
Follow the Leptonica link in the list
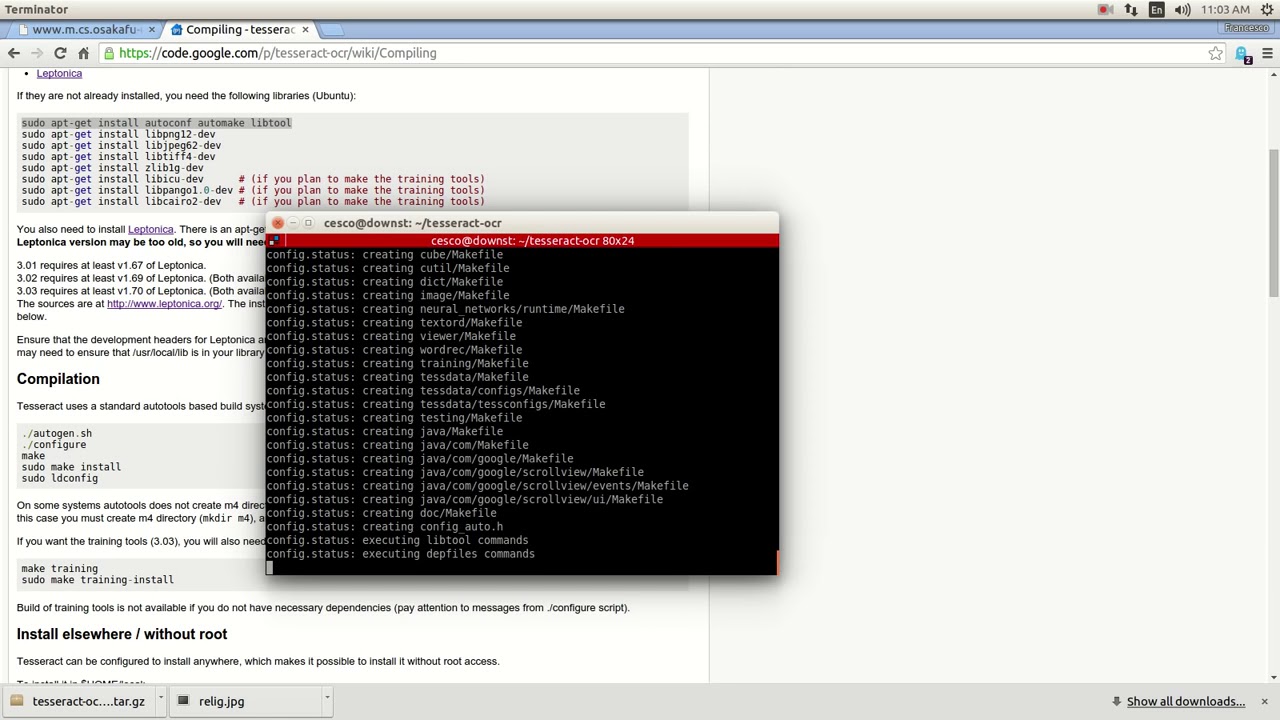click(59, 73)
